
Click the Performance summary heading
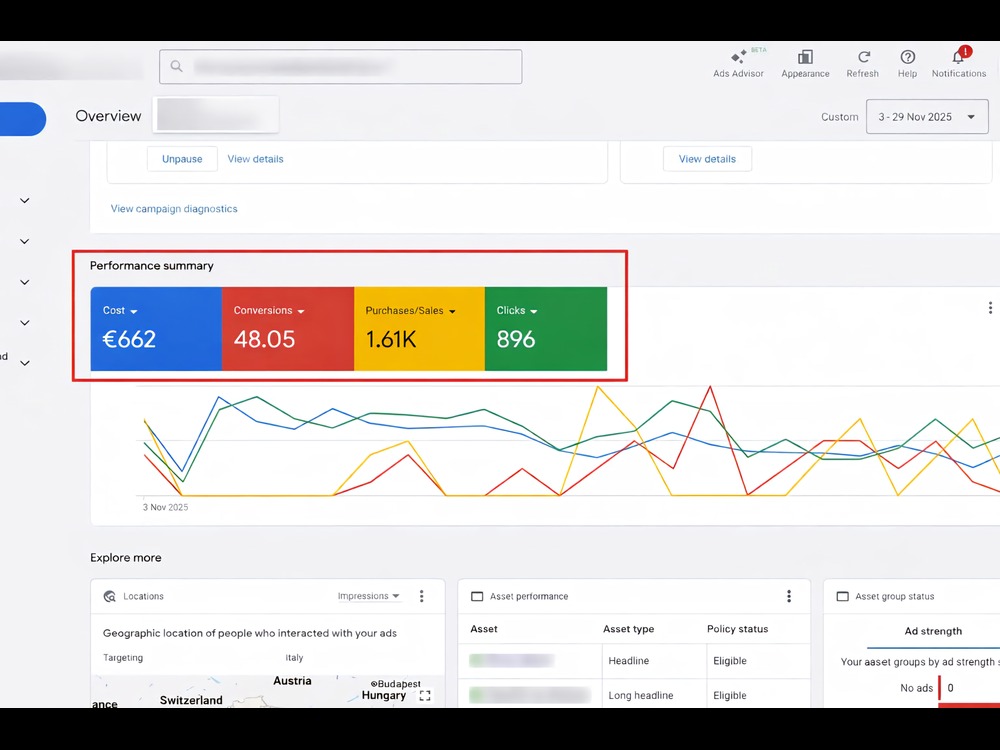pyautogui.click(x=152, y=266)
